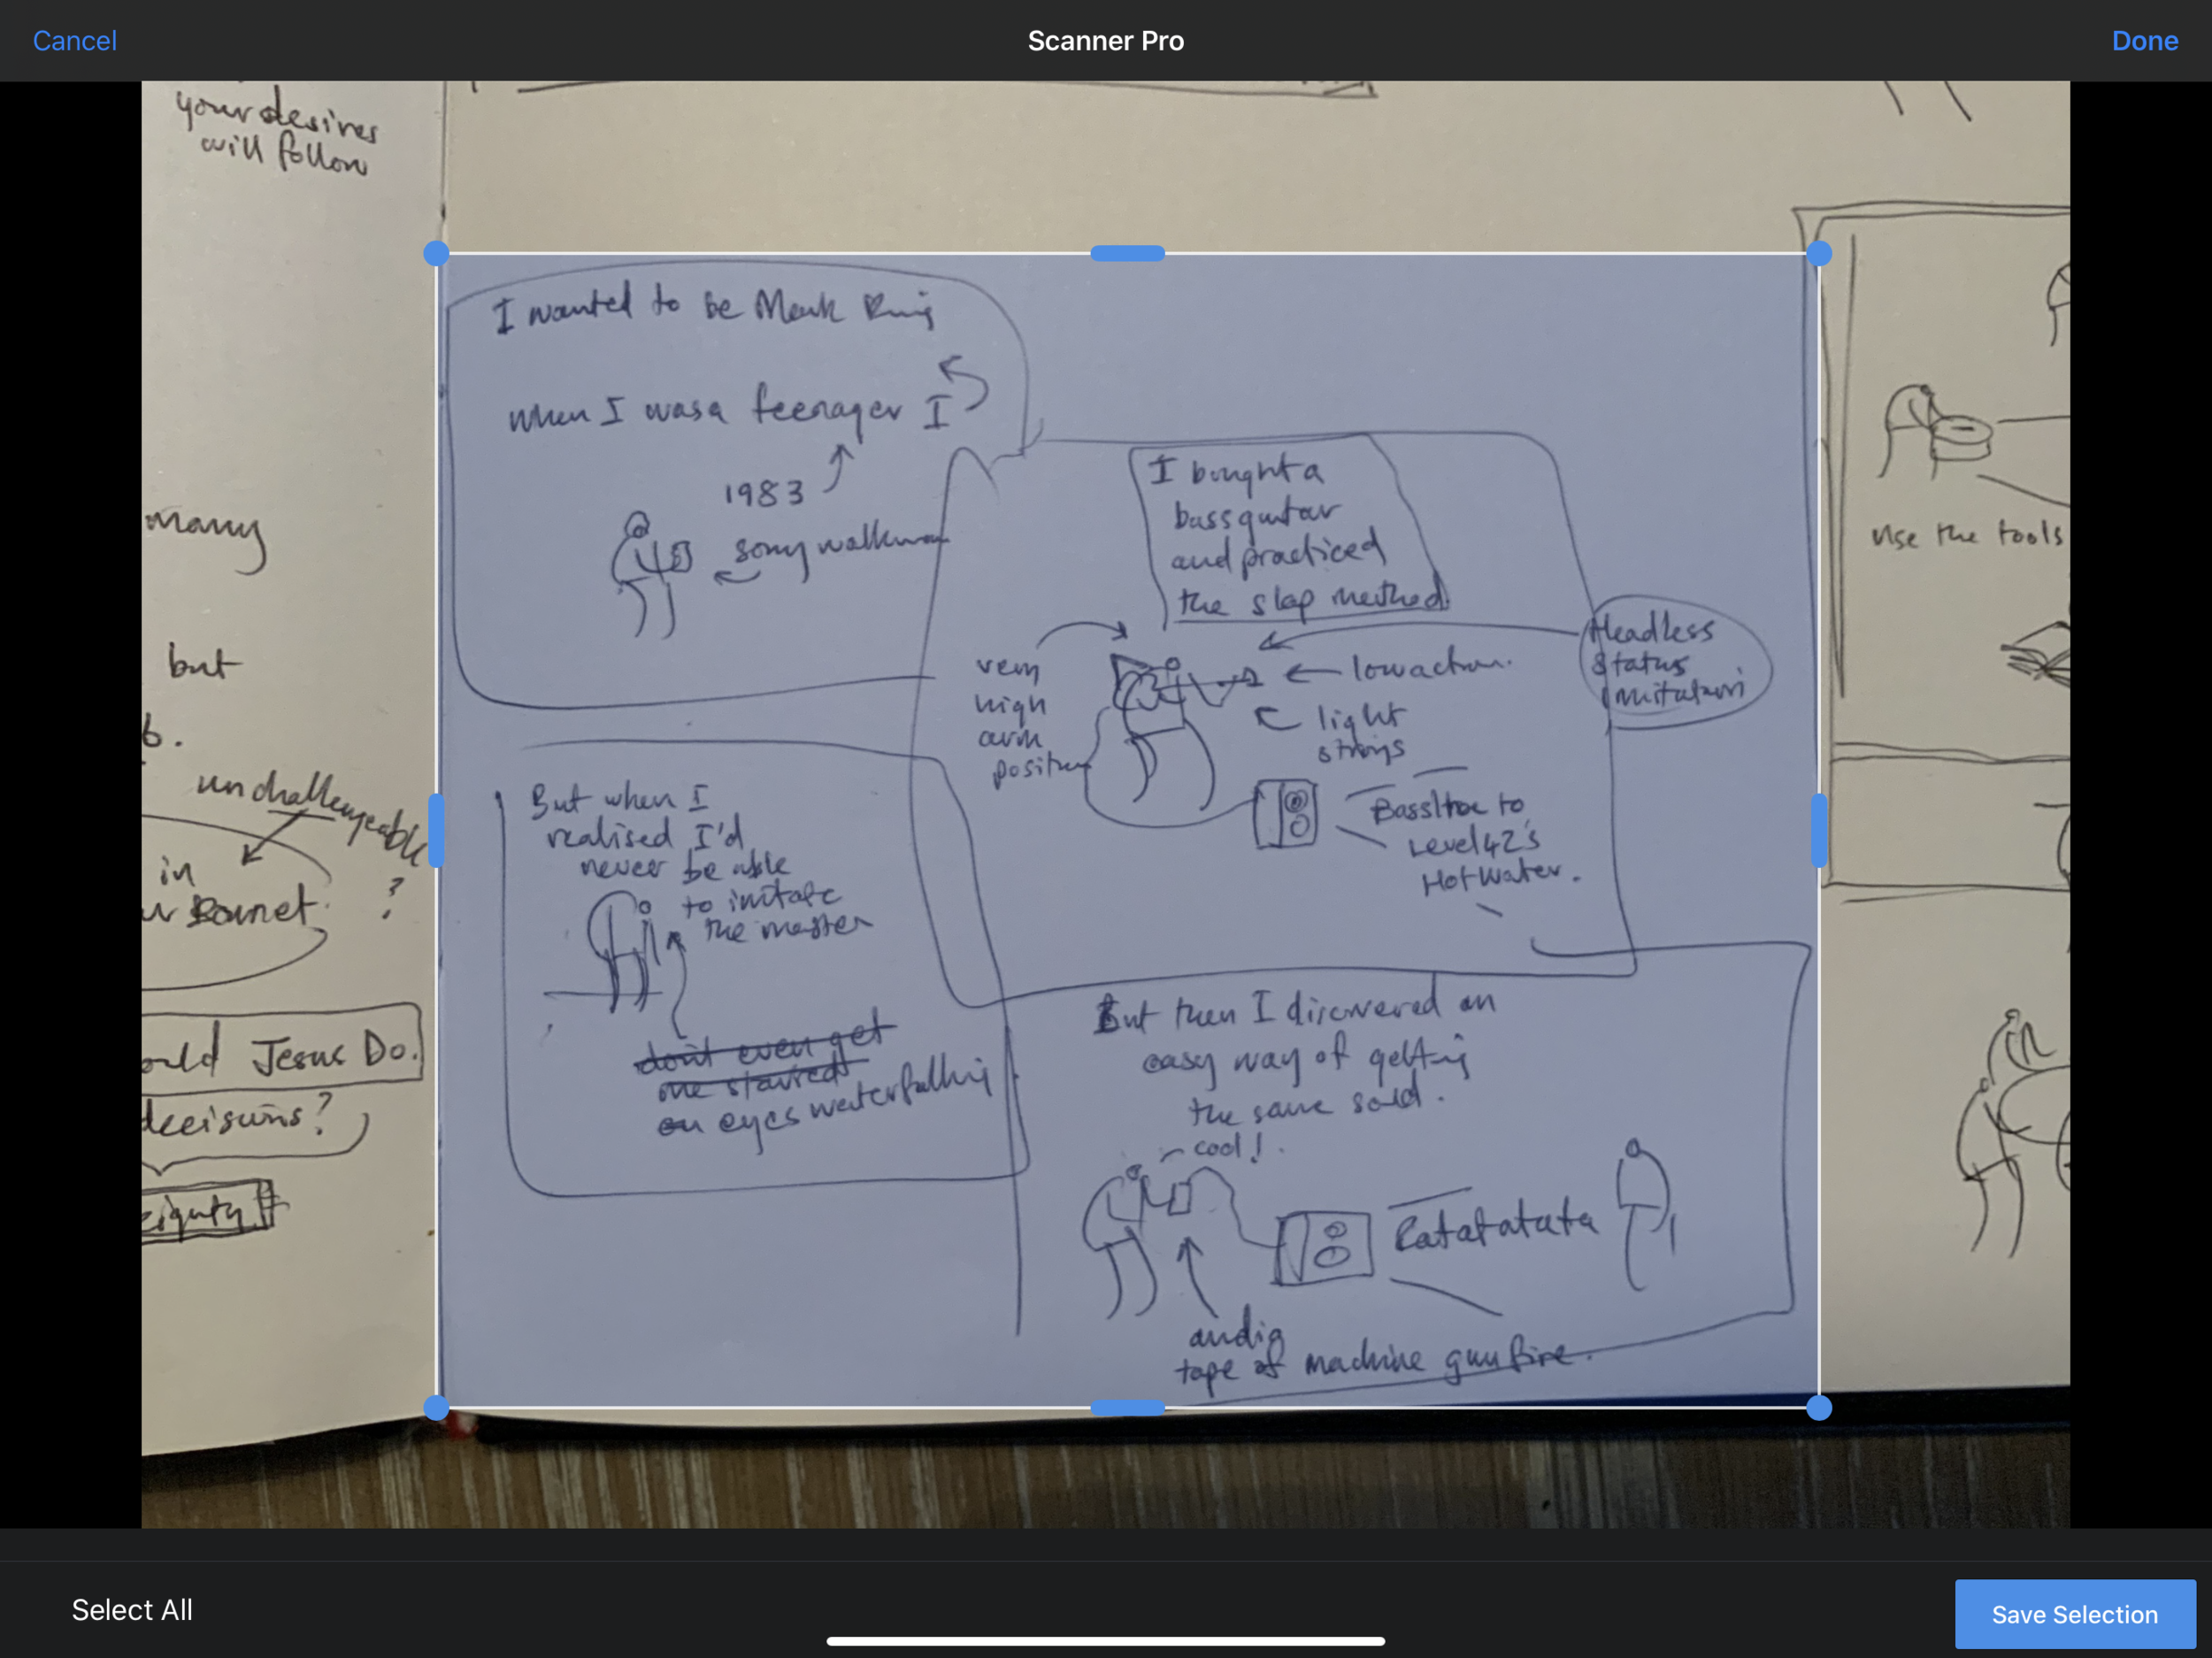Click the top-left crop corner handle

436,254
